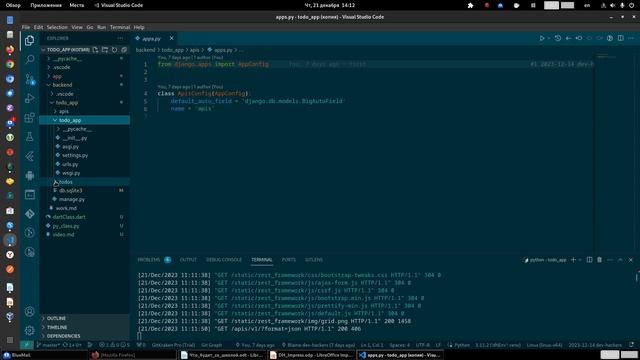Open LibreOffice Impress window from taskbar
Screen dimensions: 640x360
coord(311,355)
